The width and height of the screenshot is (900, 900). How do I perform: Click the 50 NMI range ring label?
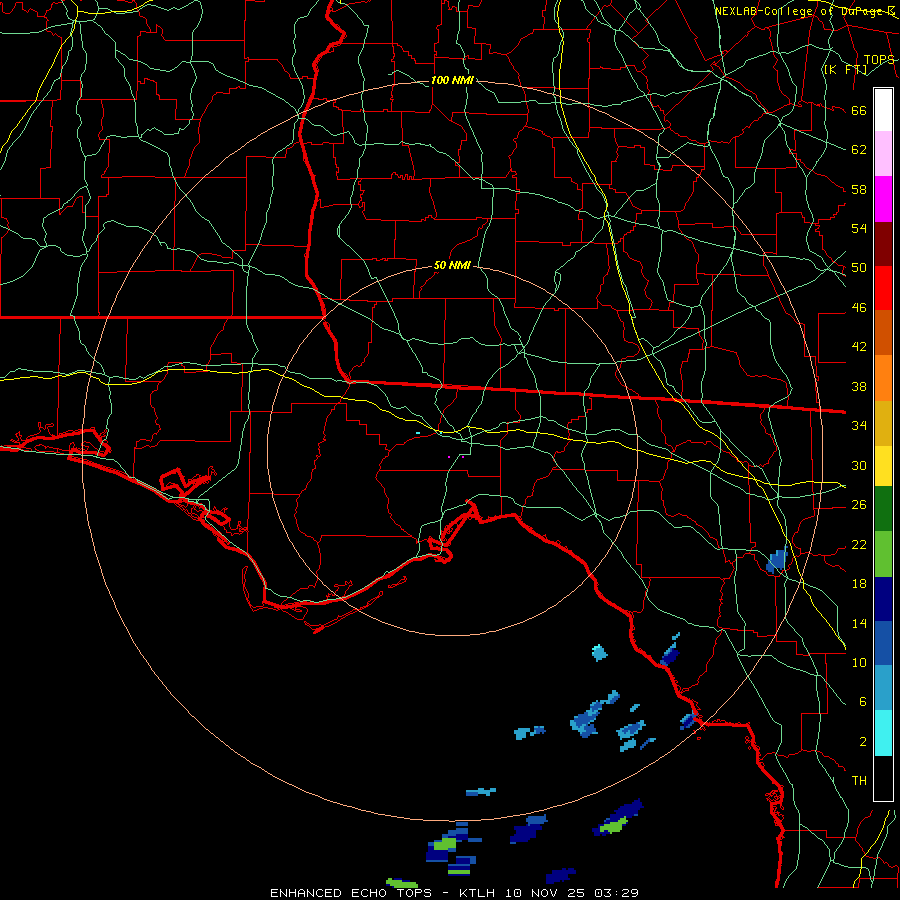[x=452, y=265]
